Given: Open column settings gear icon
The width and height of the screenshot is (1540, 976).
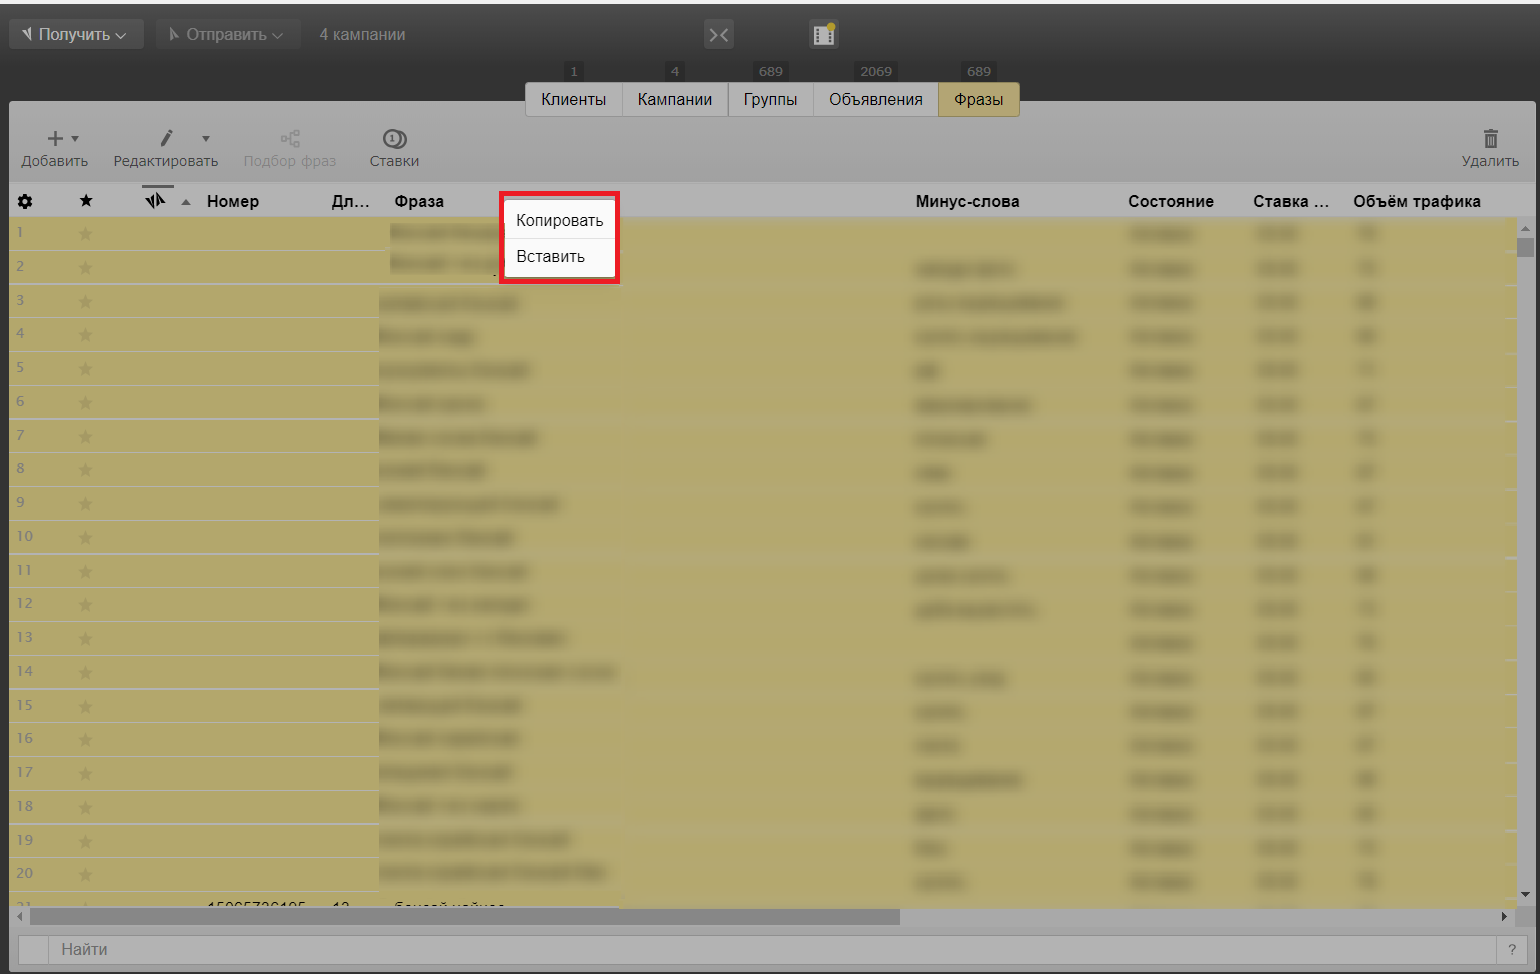Looking at the screenshot, I should tap(25, 202).
